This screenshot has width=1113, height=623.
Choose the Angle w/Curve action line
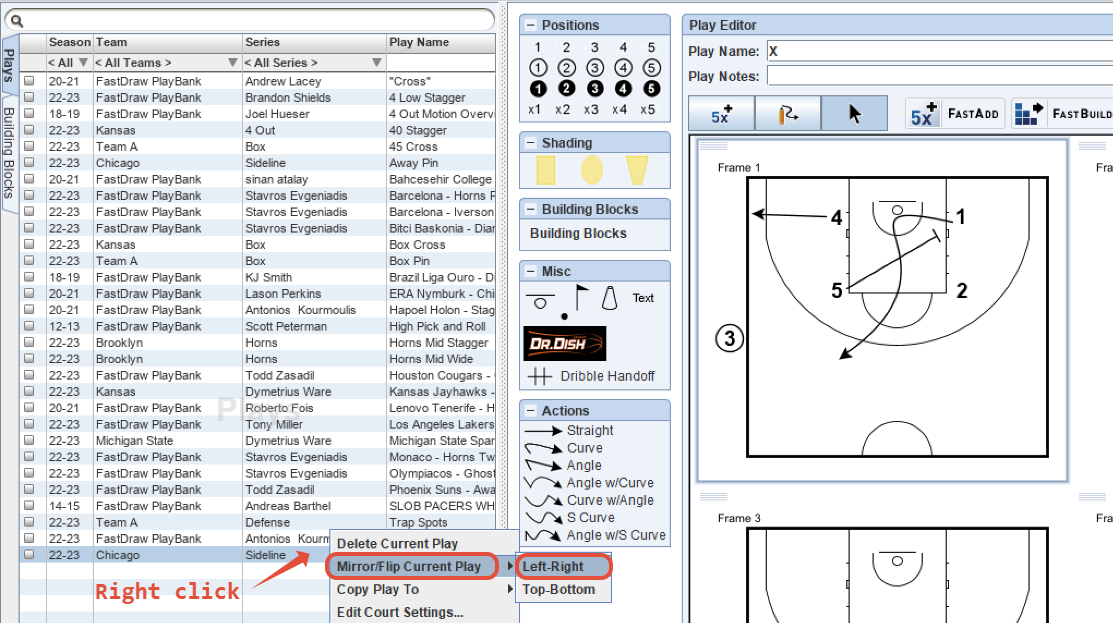pos(588,483)
